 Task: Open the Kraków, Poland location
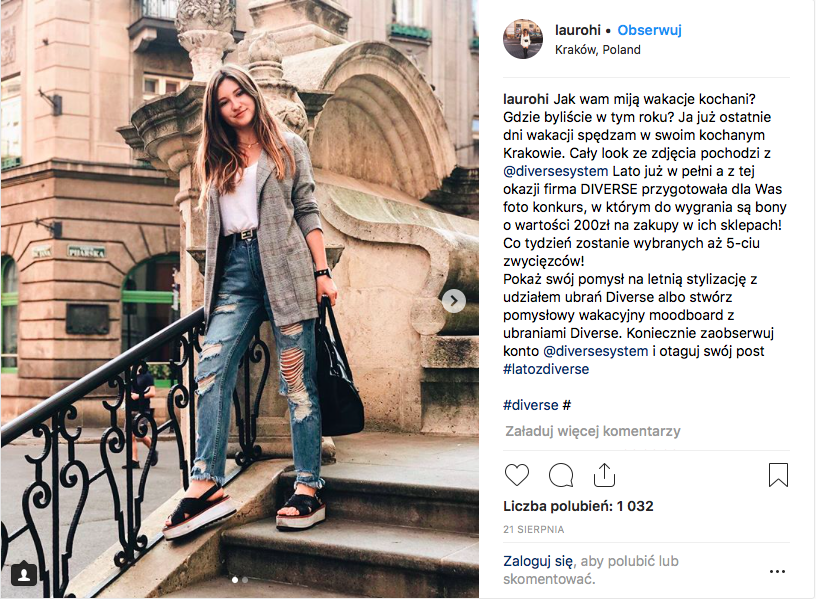598,50
